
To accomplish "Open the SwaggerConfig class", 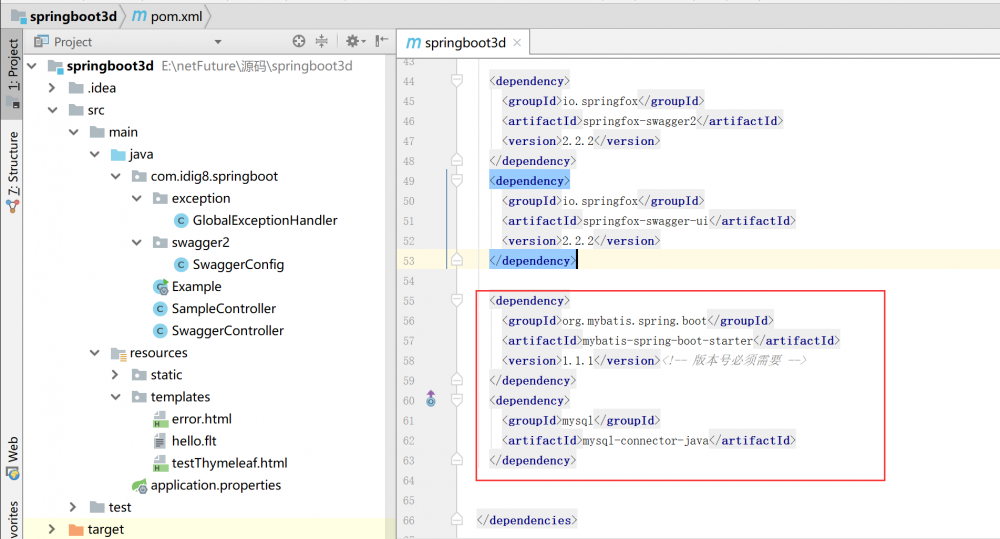I will (239, 264).
